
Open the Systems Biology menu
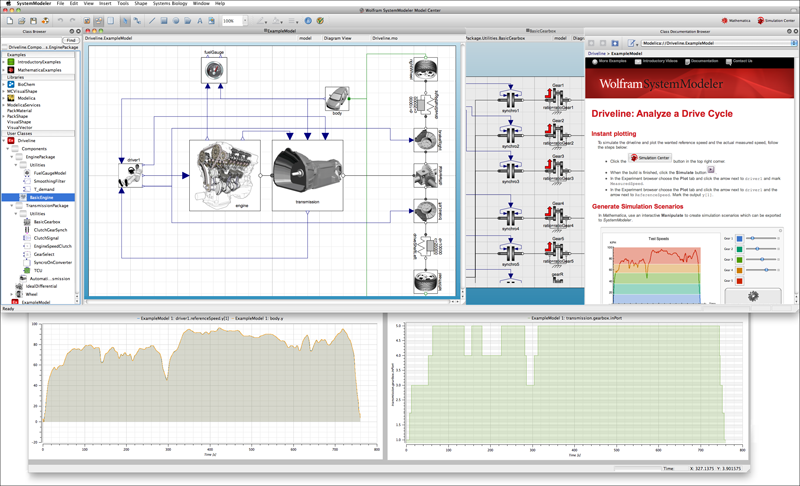pyautogui.click(x=172, y=4)
